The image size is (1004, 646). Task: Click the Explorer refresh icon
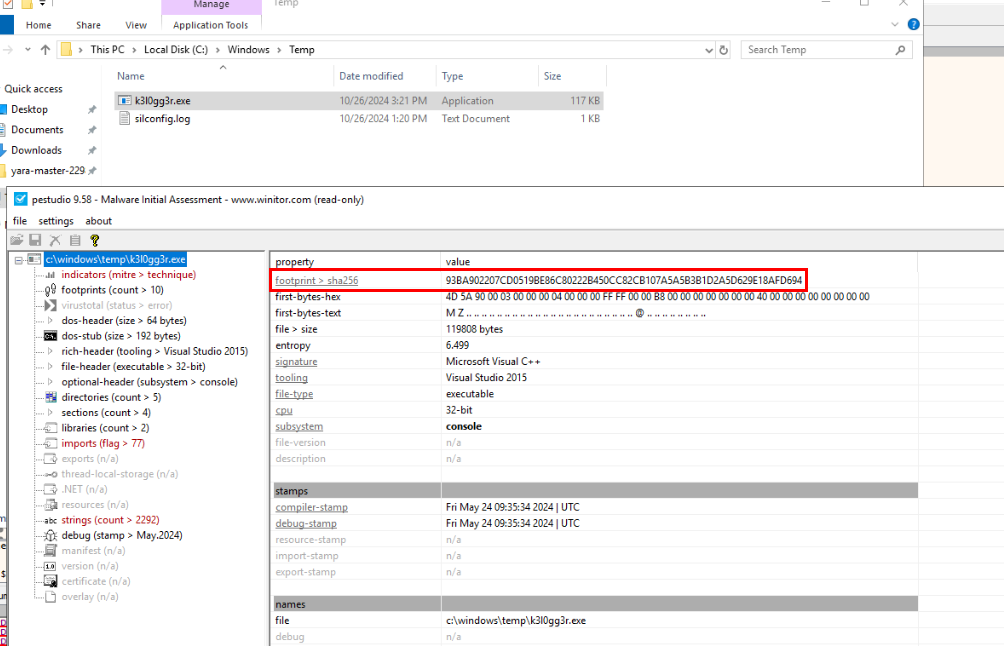(x=724, y=50)
